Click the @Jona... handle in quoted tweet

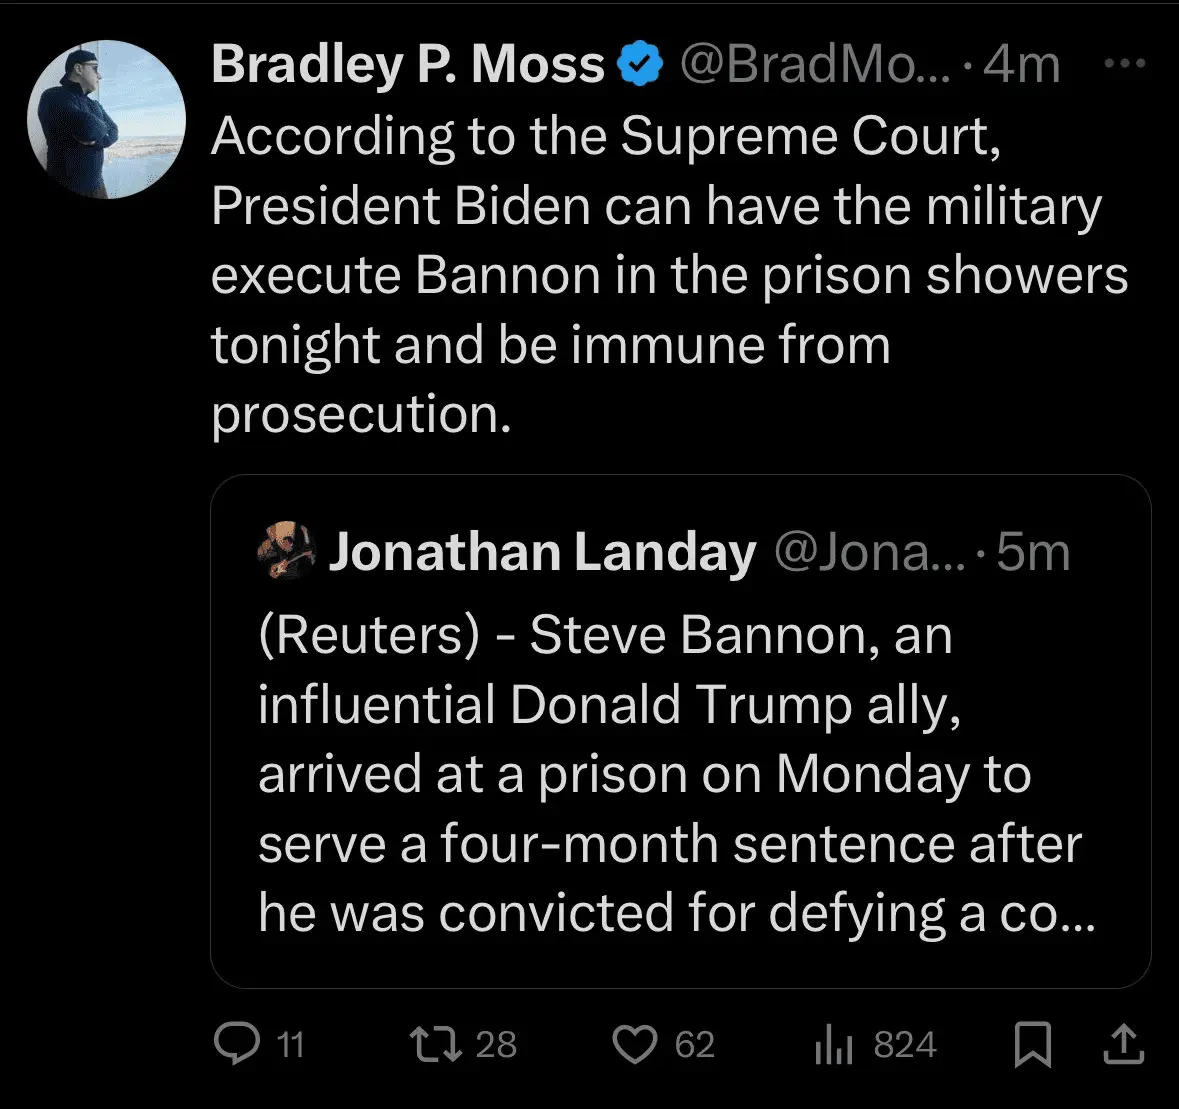click(870, 552)
